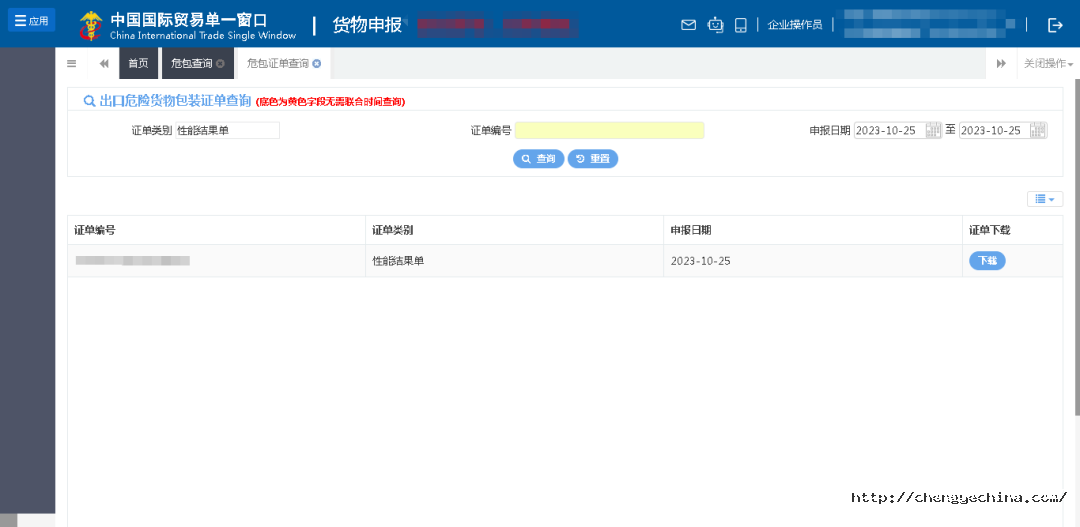This screenshot has width=1080, height=527.
Task: Click the mobile phone icon
Action: pos(741,25)
